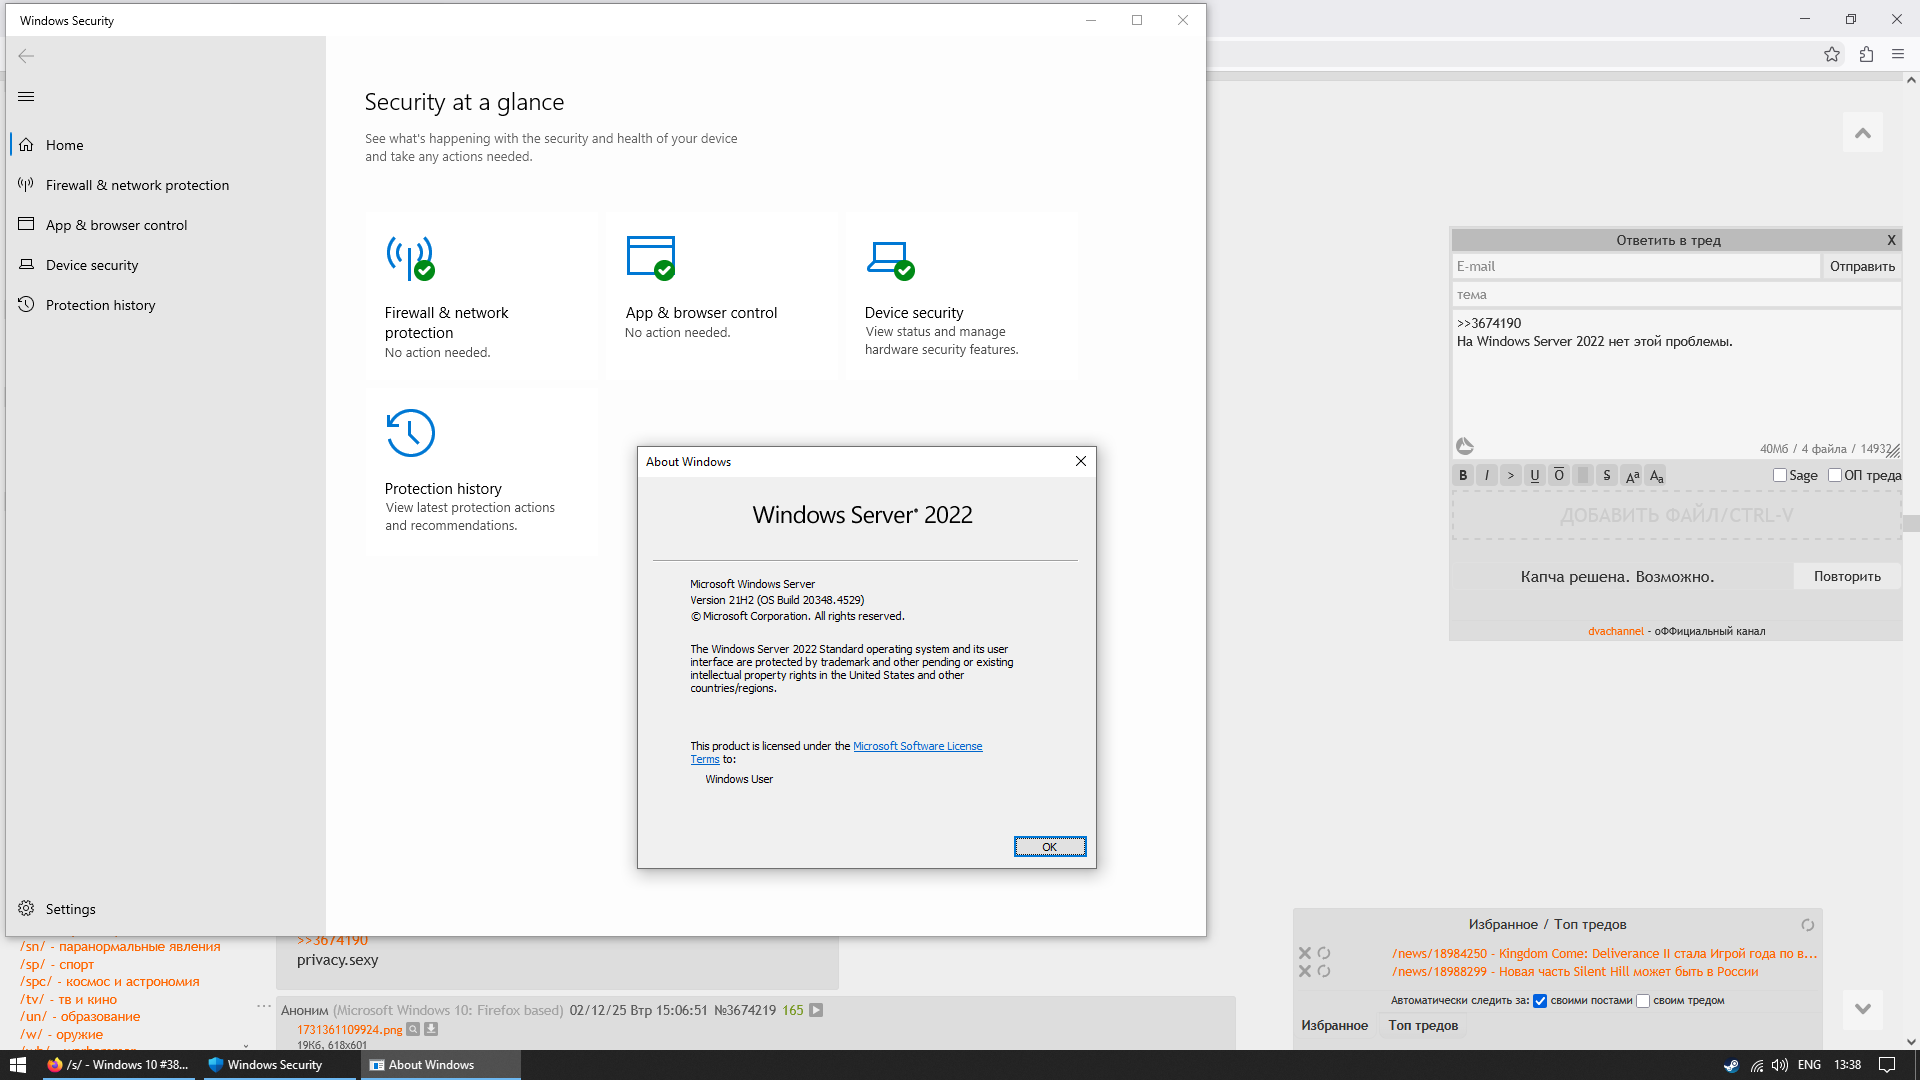Click the scroll-up chevron button on page
Viewport: 1920px width, 1080px height.
(x=1862, y=133)
